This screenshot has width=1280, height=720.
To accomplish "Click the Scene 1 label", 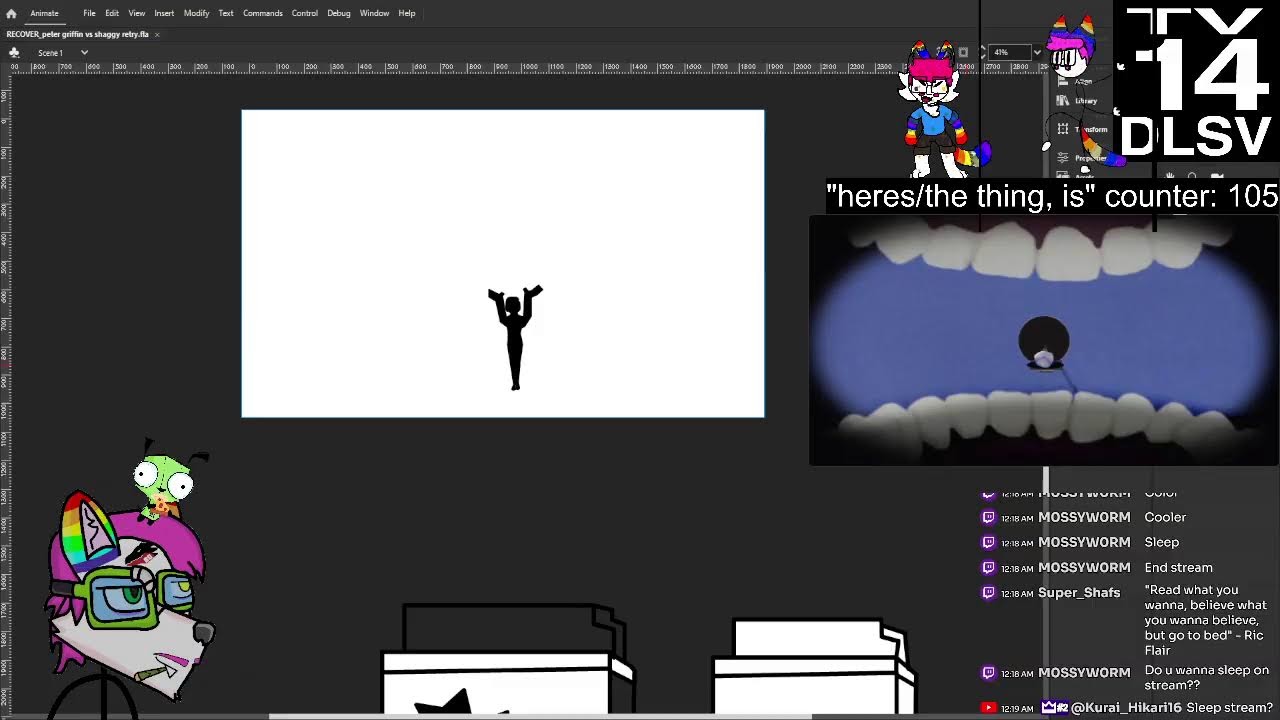I will [x=50, y=52].
